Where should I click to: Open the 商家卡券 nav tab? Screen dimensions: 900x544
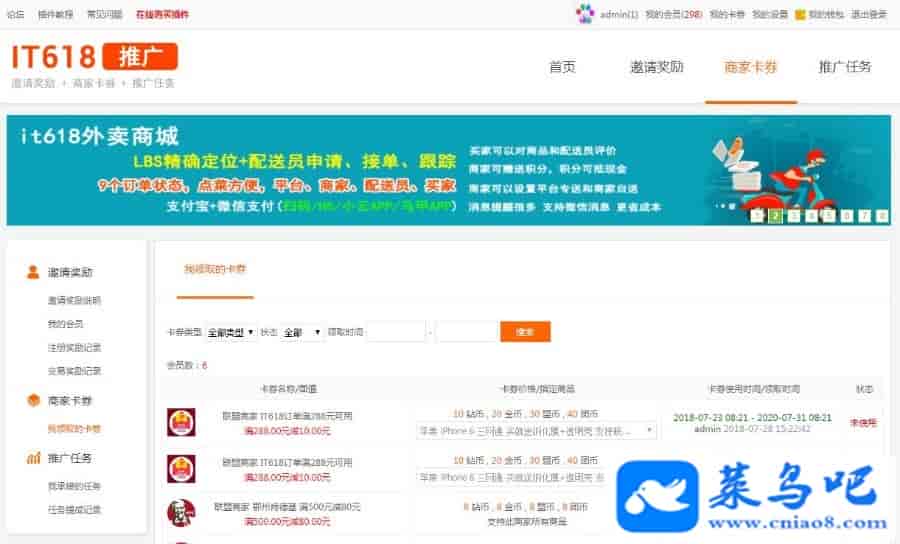pos(750,67)
